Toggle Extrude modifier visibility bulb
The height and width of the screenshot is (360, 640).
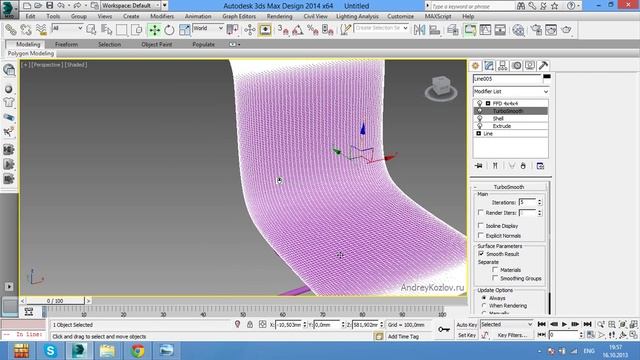tap(480, 126)
